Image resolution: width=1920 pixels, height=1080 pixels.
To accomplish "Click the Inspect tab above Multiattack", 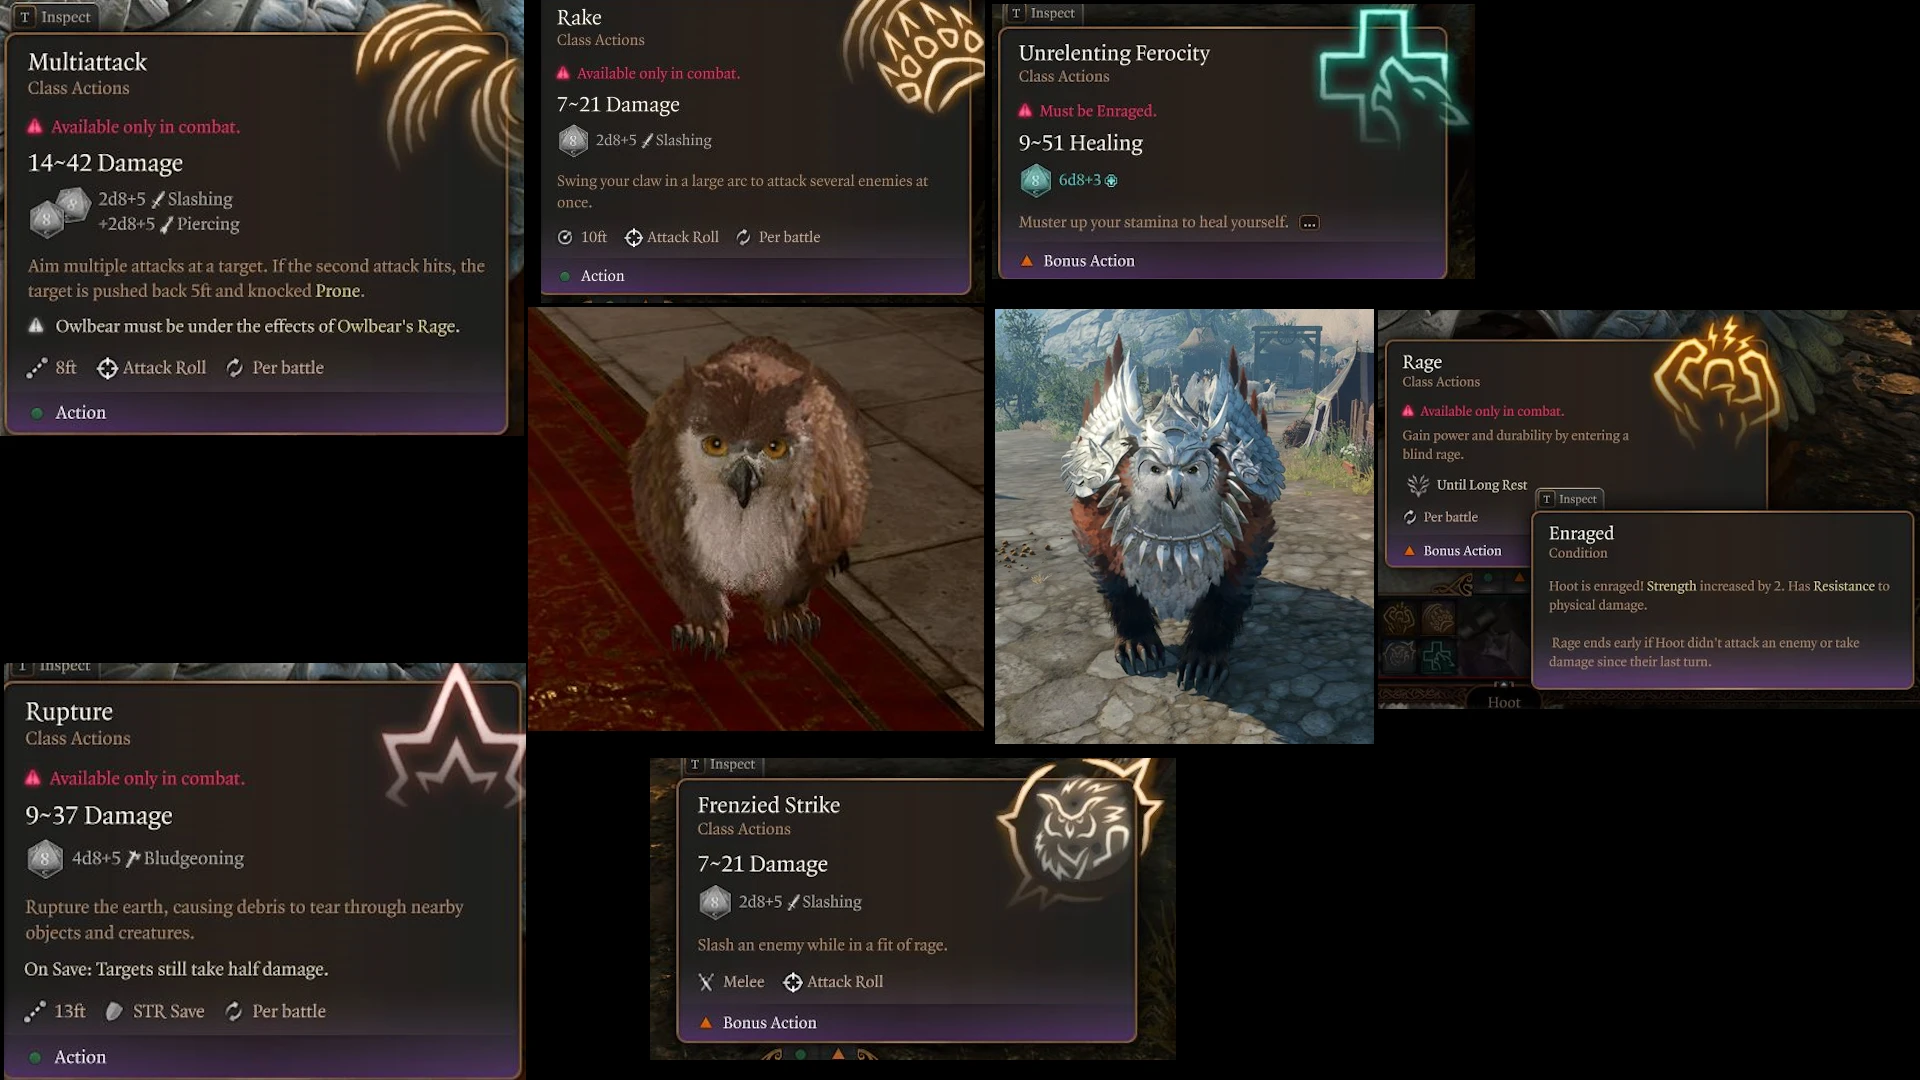I will pos(56,17).
